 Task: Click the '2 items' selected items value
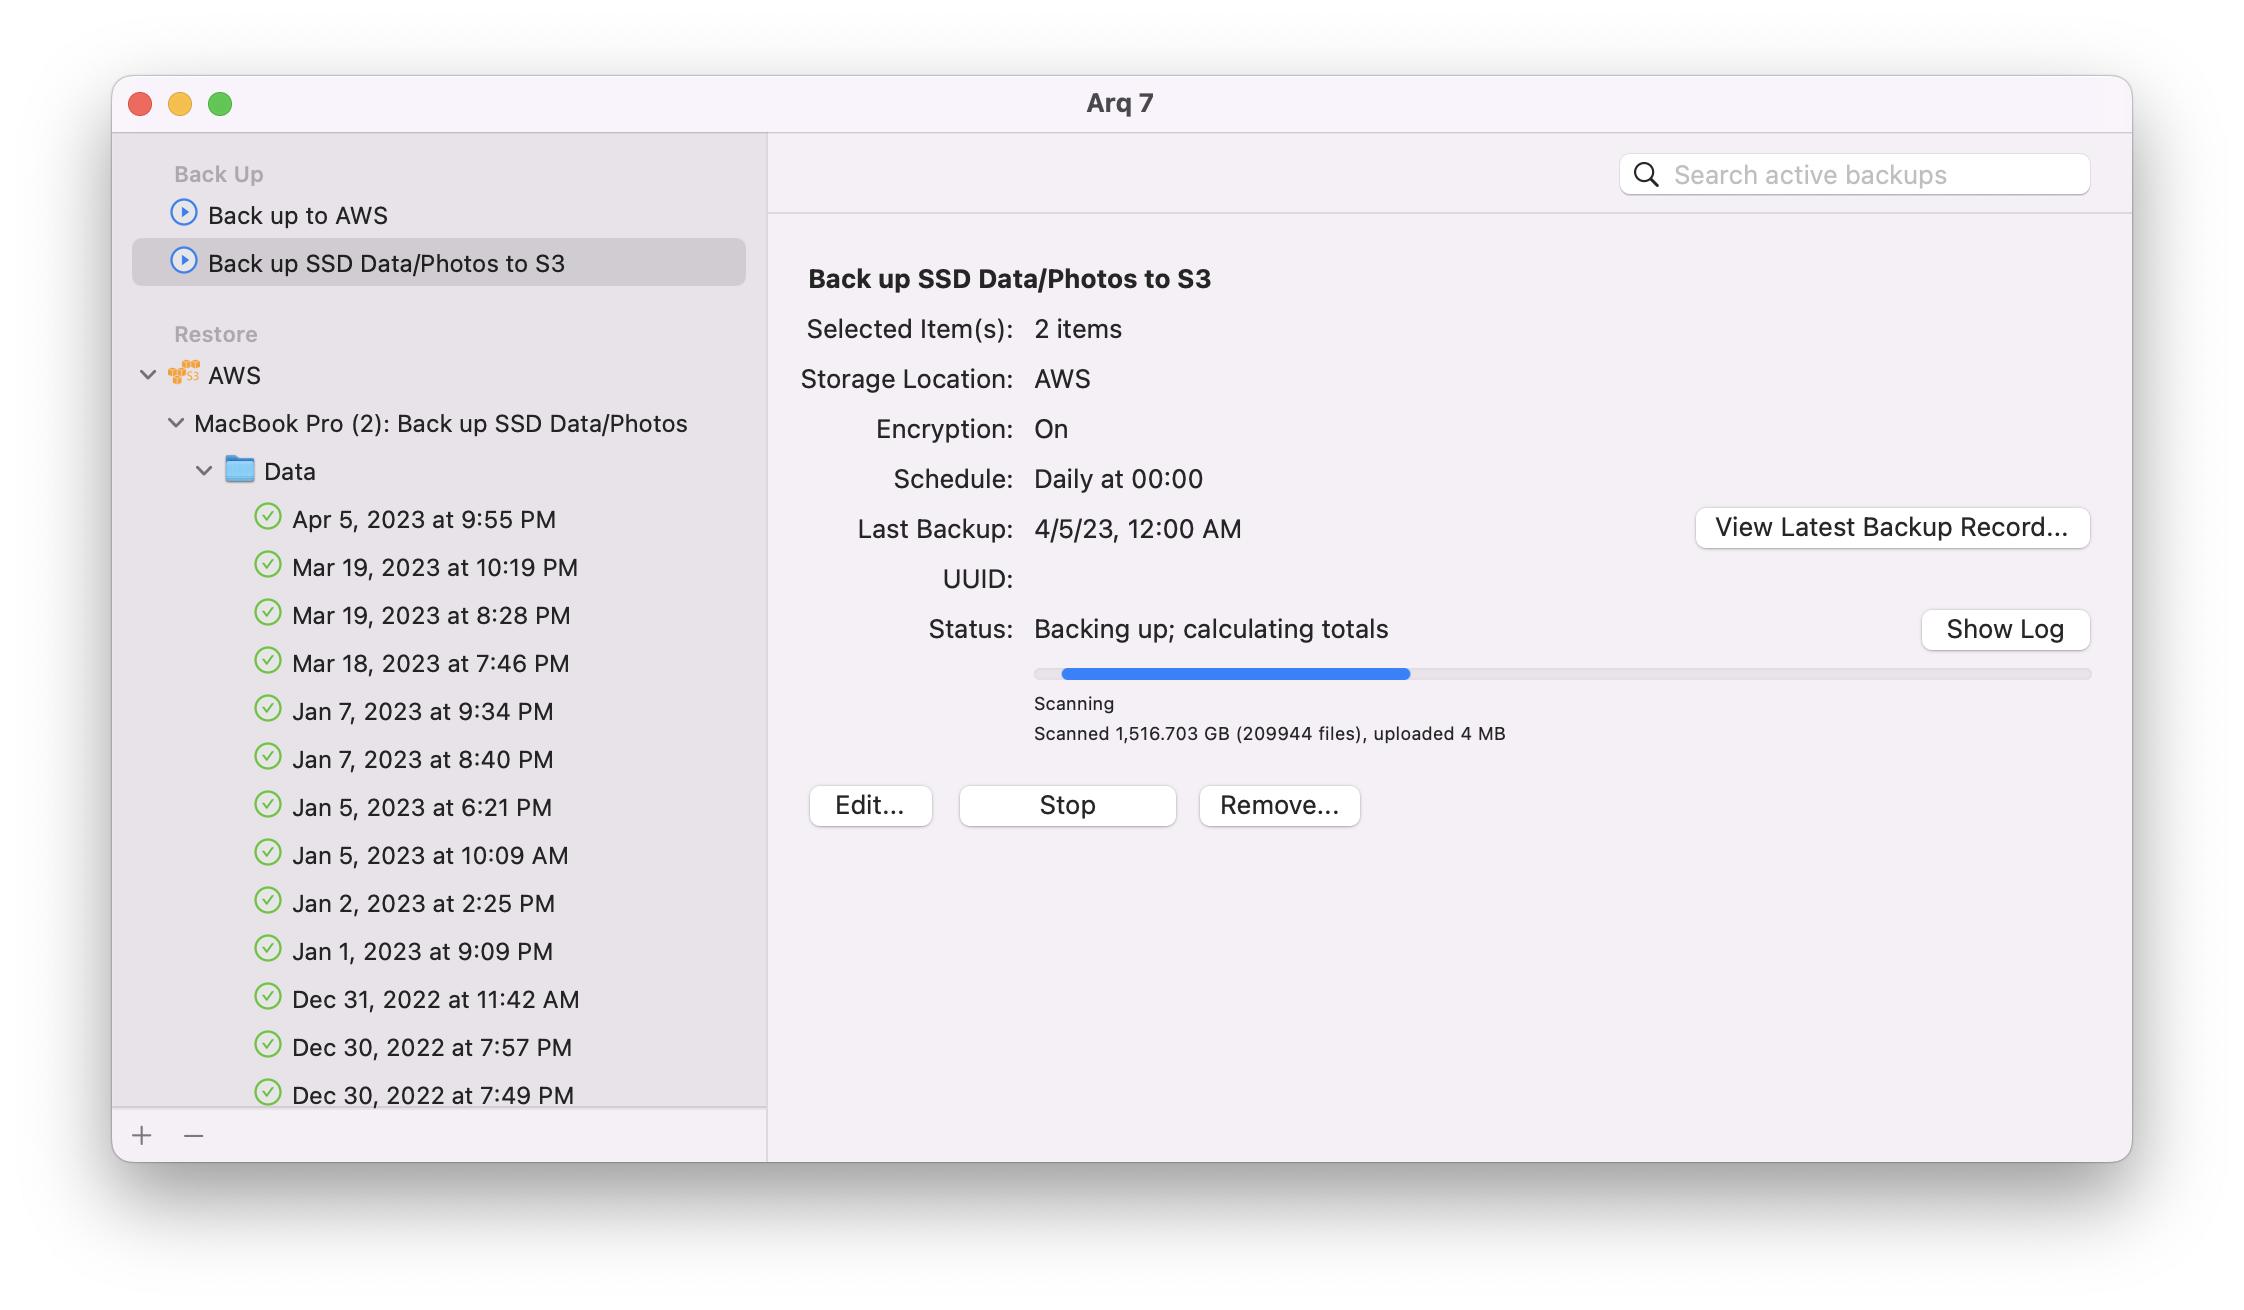click(x=1078, y=329)
